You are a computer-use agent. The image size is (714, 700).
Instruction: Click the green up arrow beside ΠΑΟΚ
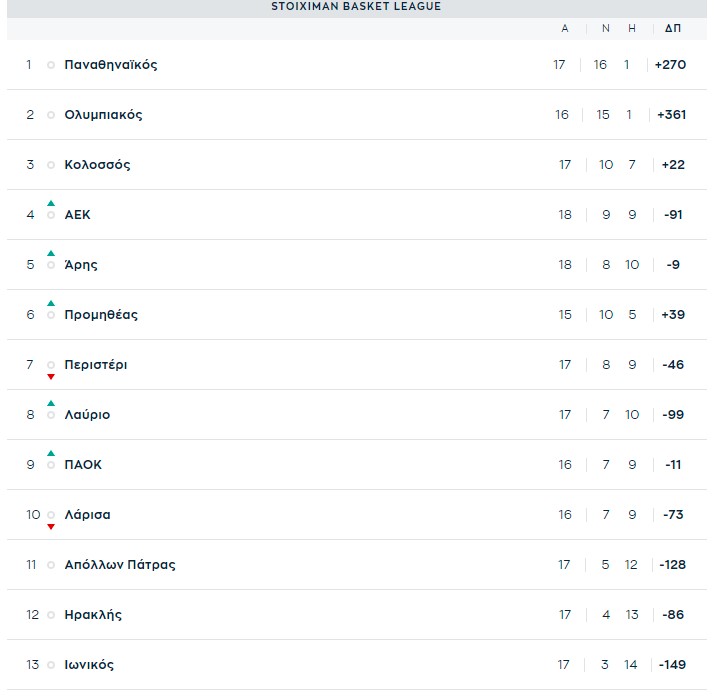51,453
